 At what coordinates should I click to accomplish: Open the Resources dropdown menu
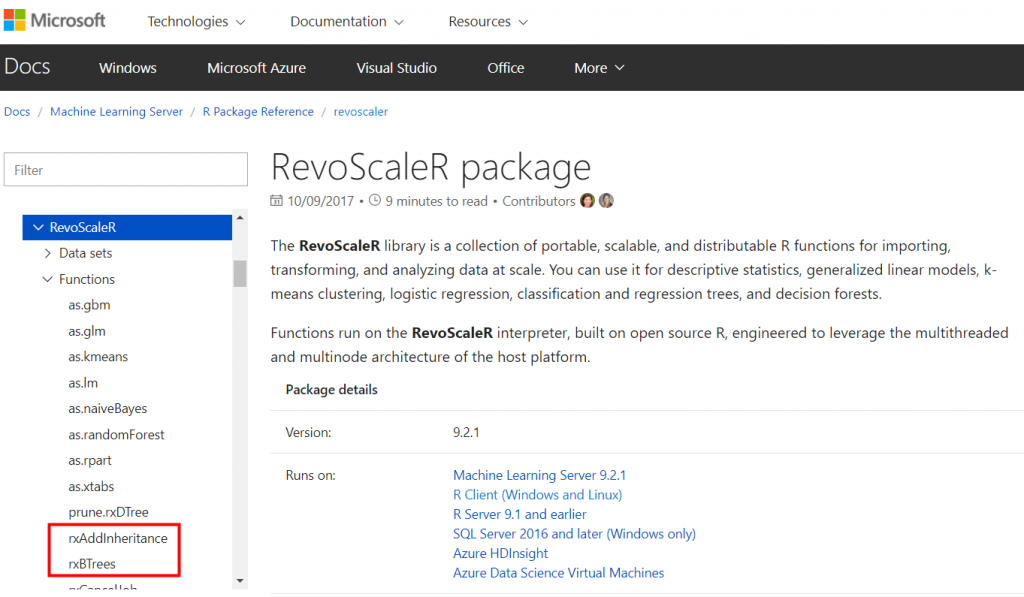488,22
